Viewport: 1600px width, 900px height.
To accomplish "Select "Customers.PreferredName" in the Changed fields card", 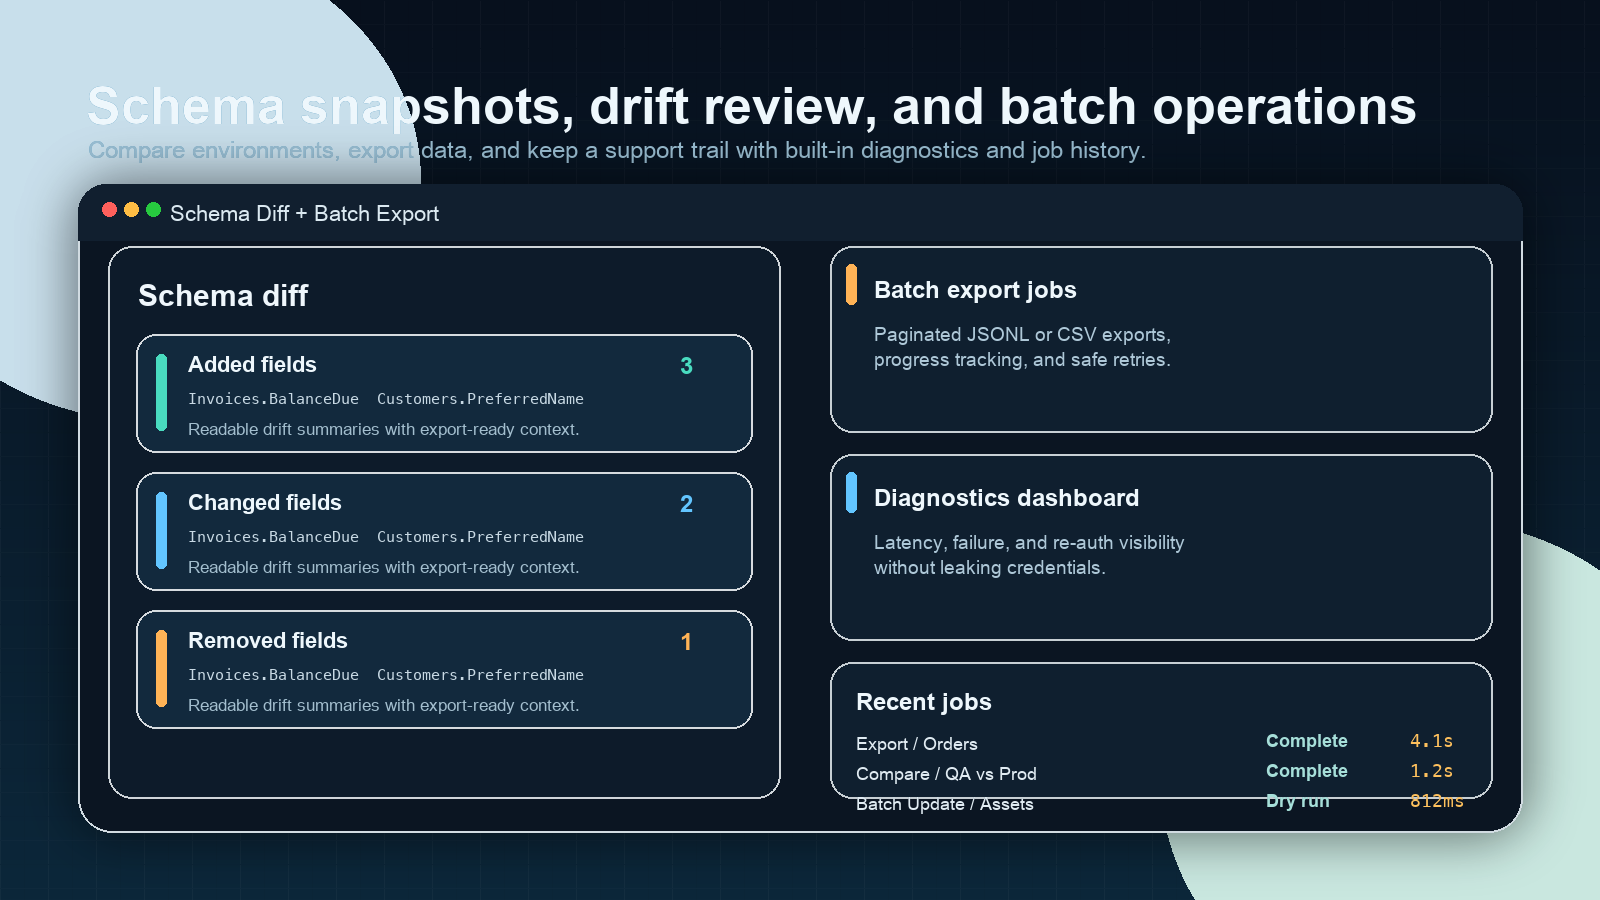I will [x=480, y=537].
